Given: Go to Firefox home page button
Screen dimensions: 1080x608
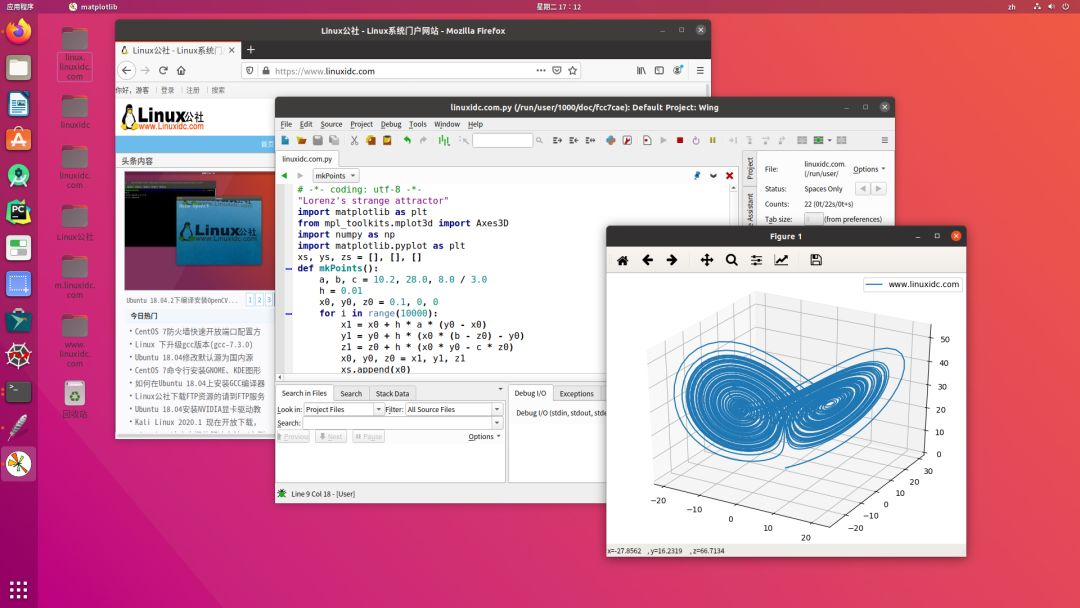Looking at the screenshot, I should [181, 70].
